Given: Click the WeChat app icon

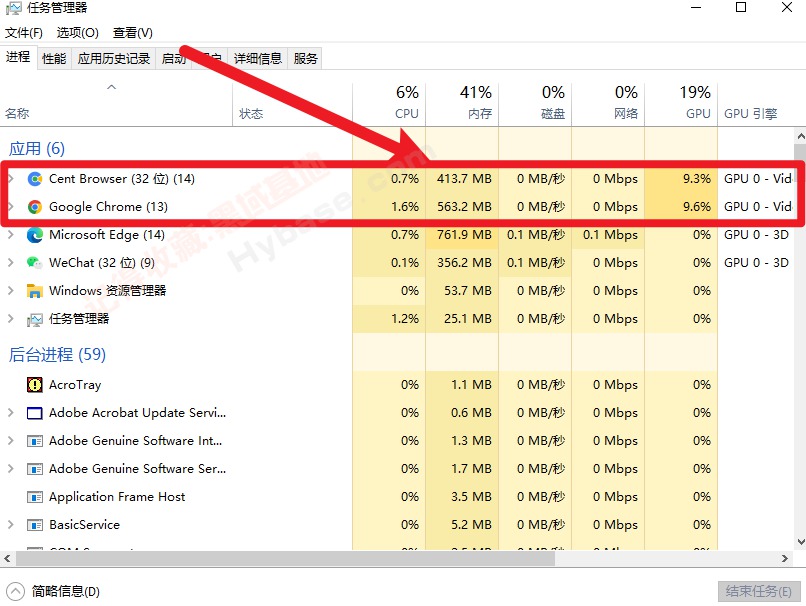Looking at the screenshot, I should pyautogui.click(x=34, y=263).
